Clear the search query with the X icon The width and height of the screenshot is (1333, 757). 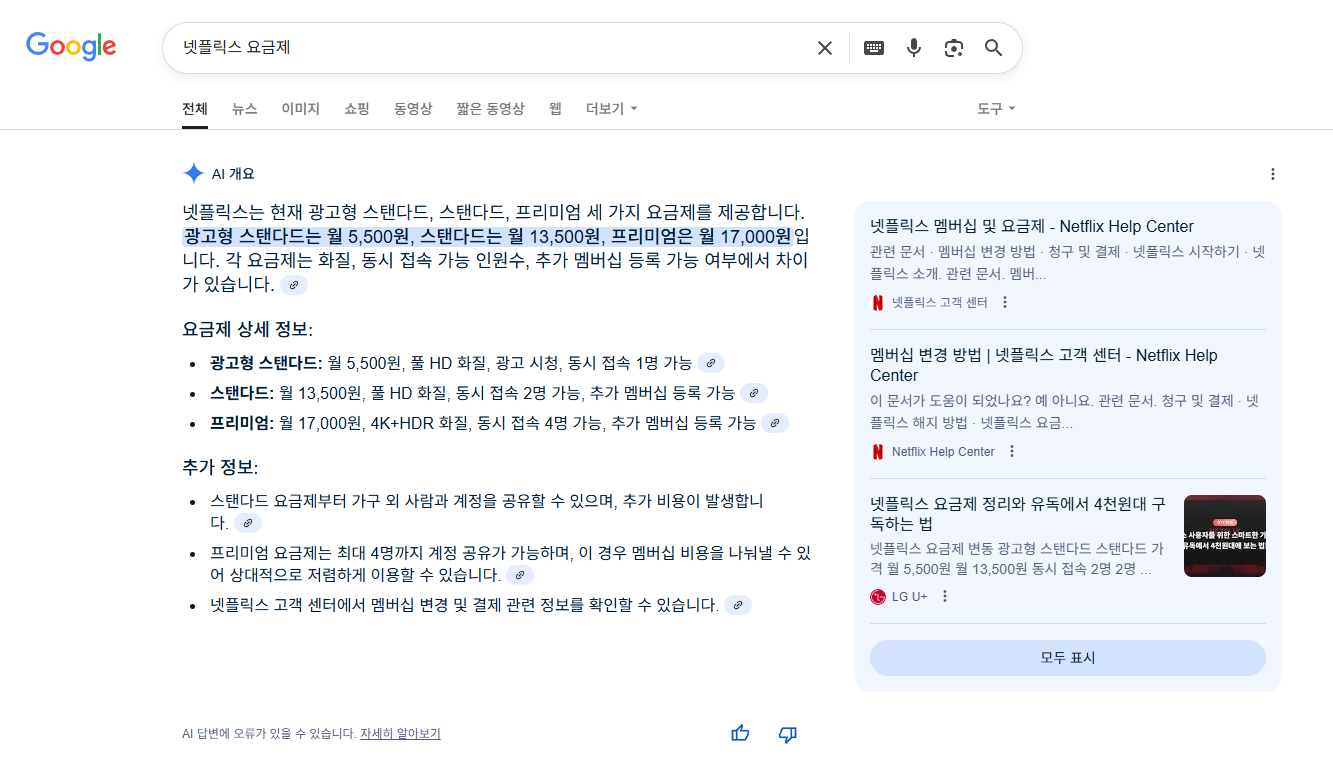click(825, 48)
